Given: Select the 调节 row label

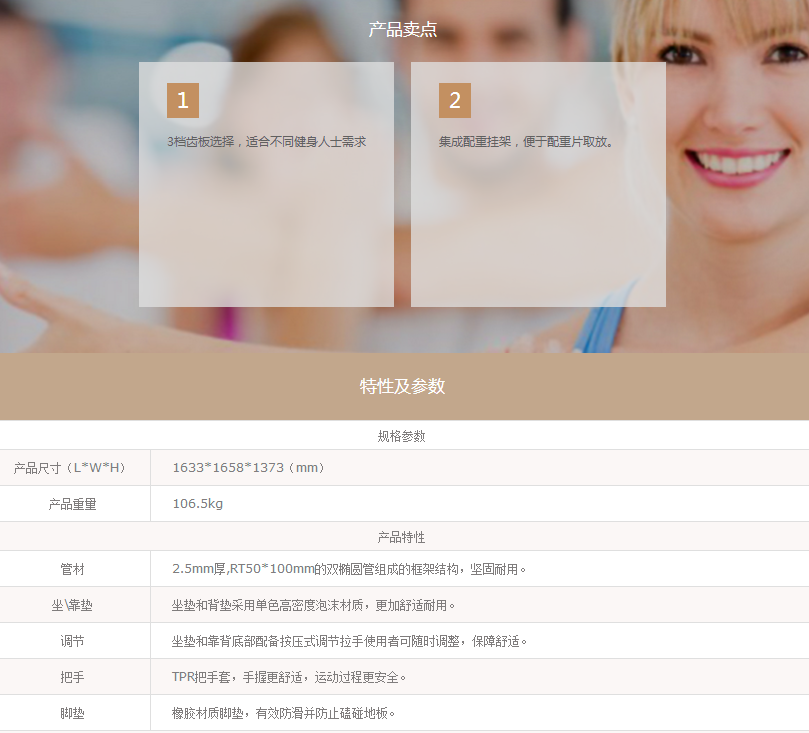Looking at the screenshot, I should coord(73,641).
